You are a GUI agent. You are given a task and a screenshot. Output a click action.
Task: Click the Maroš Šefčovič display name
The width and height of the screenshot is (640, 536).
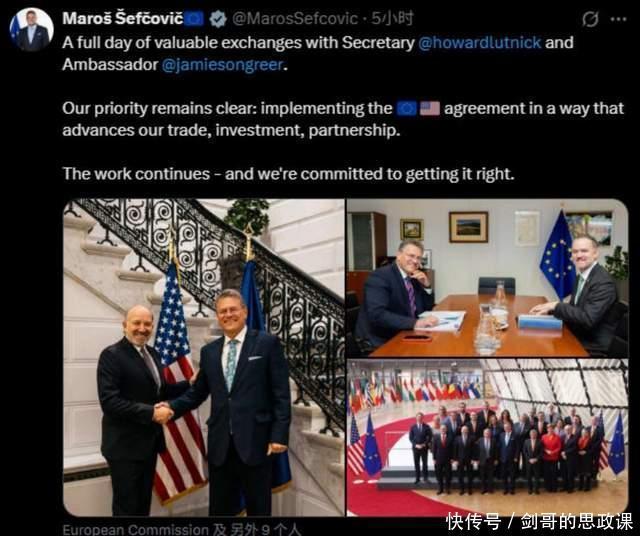123,19
